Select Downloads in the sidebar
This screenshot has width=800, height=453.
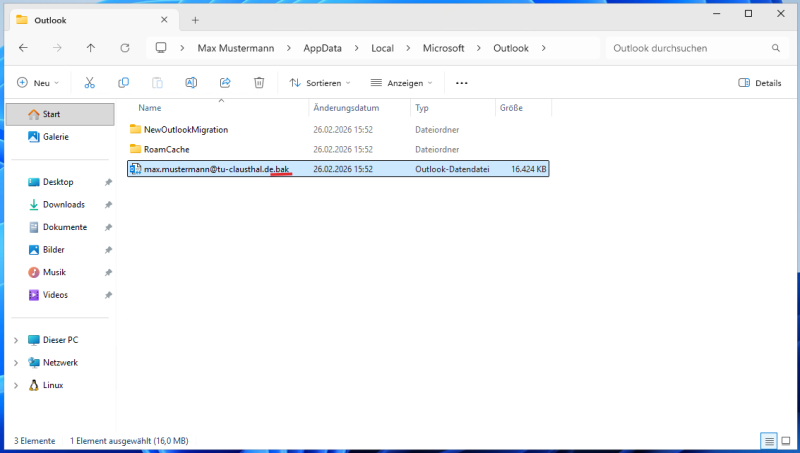tap(63, 204)
